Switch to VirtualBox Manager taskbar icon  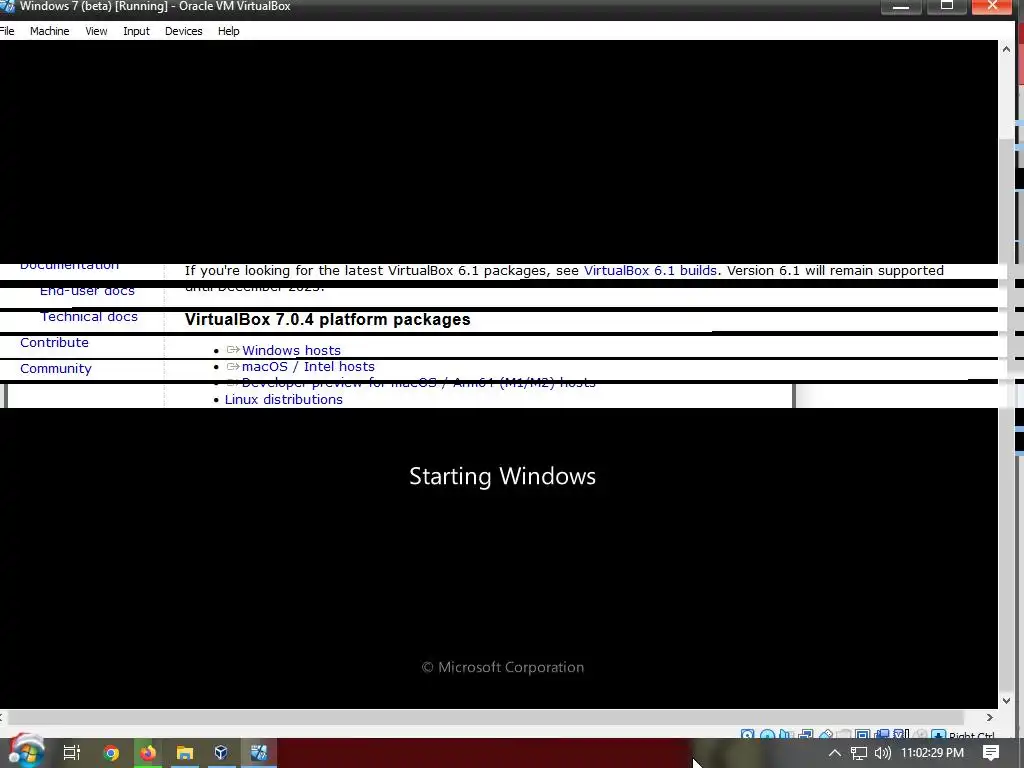(x=221, y=752)
